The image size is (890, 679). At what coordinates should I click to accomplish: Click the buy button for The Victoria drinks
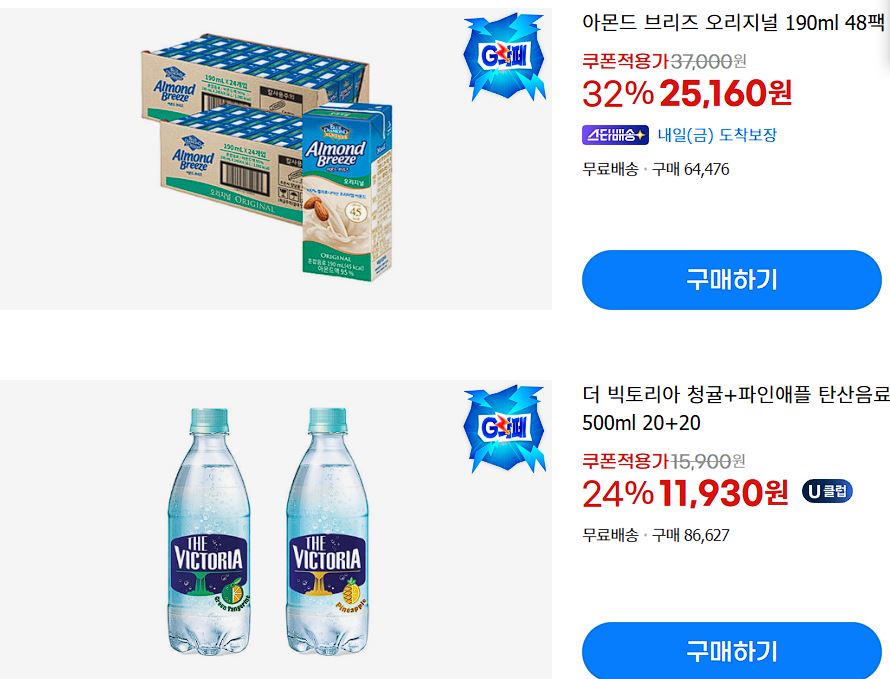tap(732, 651)
